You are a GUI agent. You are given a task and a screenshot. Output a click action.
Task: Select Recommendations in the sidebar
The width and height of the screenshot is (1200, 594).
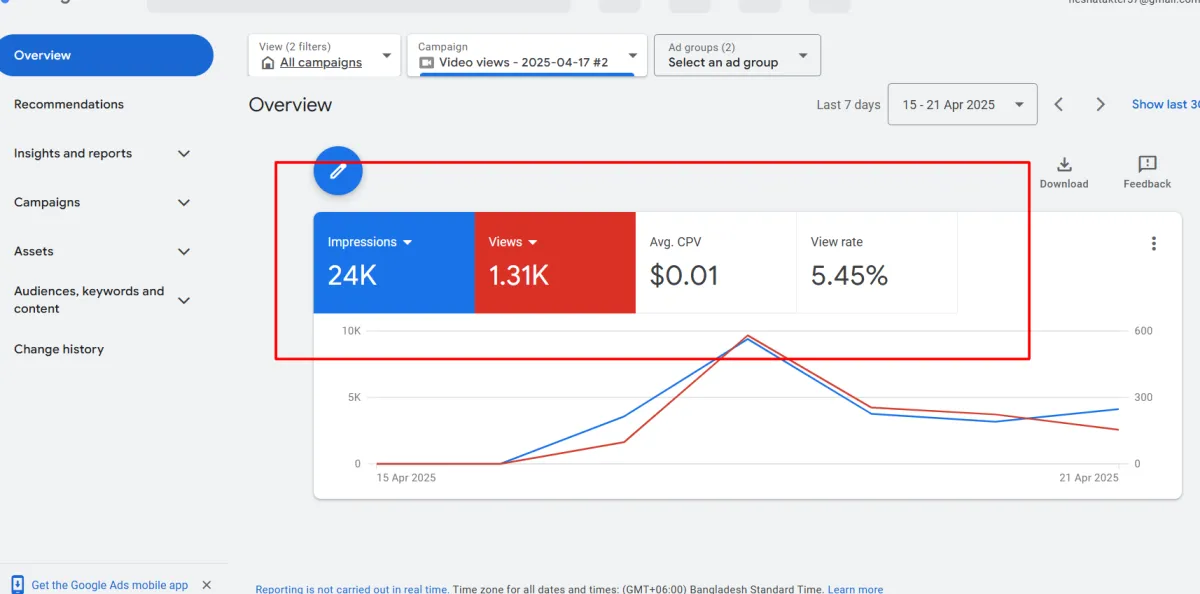click(x=69, y=105)
